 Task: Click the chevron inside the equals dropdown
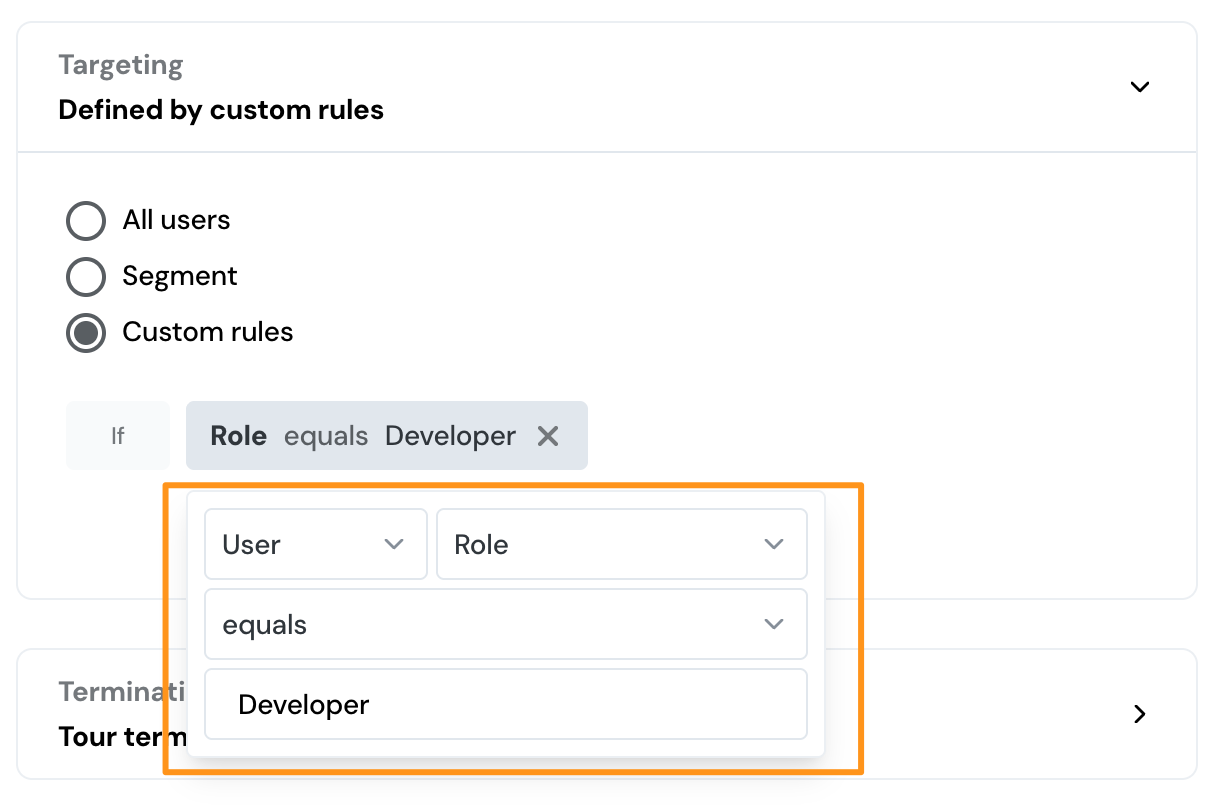[773, 624]
